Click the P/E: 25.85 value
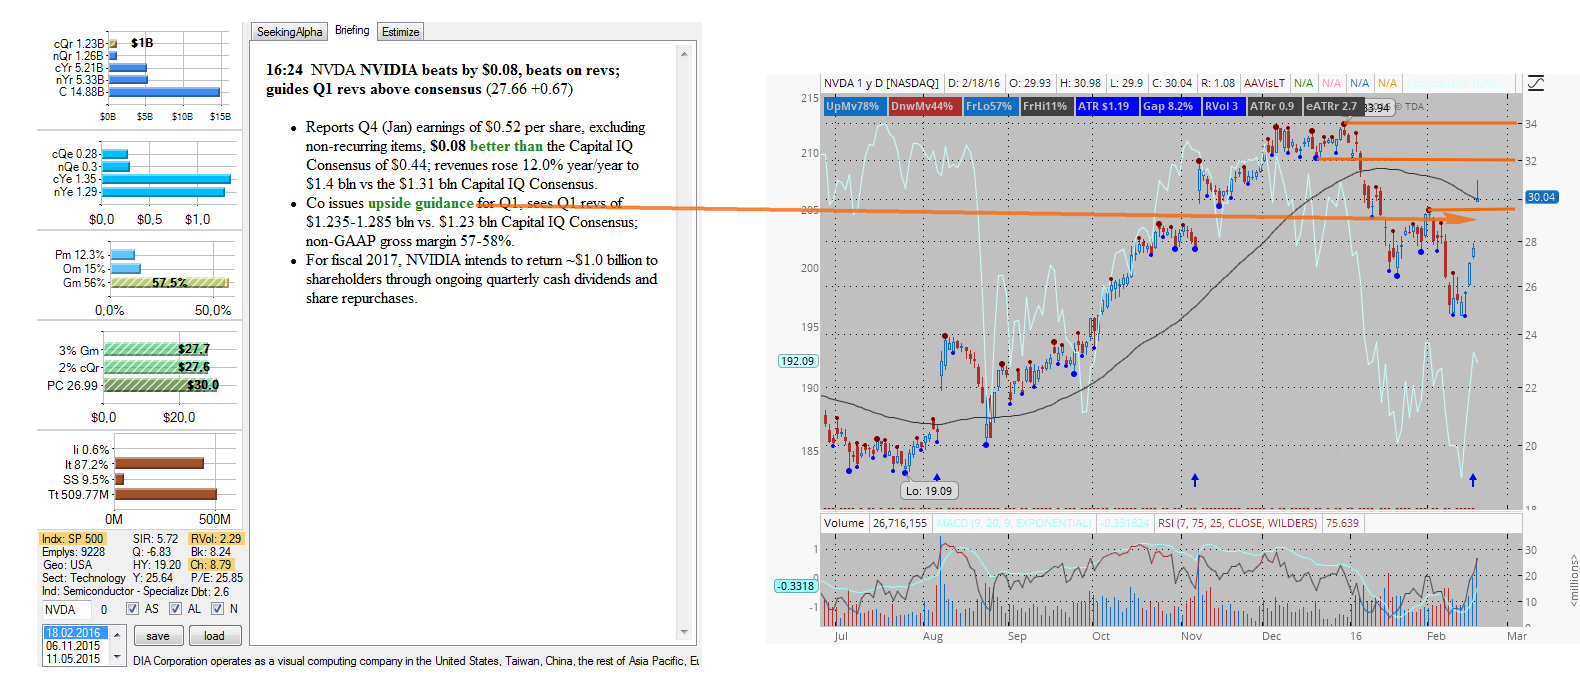 (x=217, y=578)
